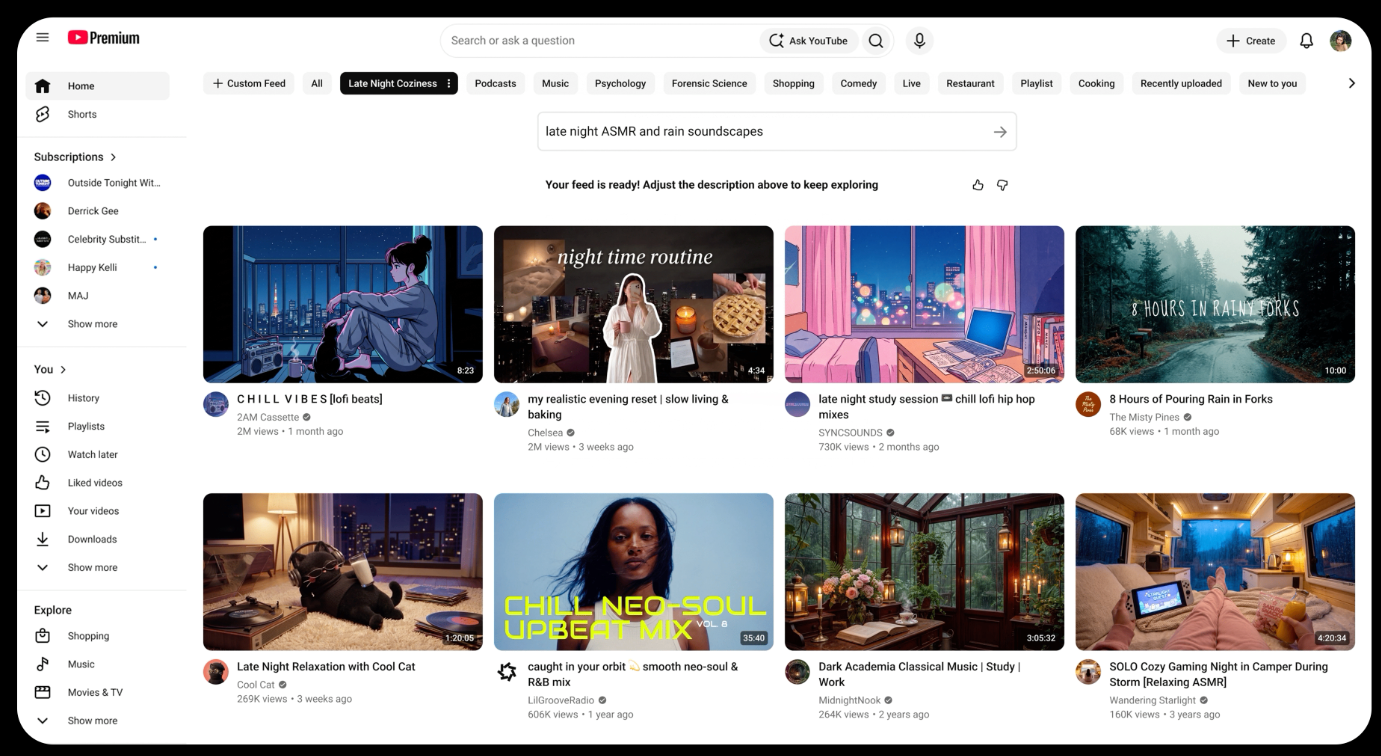Viewport: 1381px width, 756px height.
Task: Select the Podcasts chip
Action: pos(495,84)
